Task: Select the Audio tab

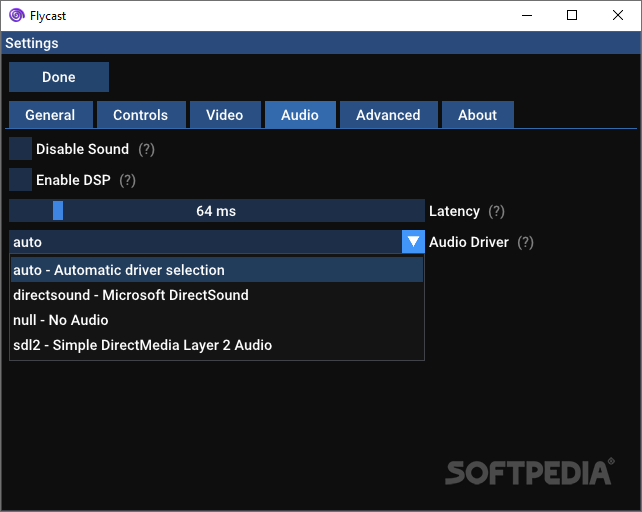Action: click(x=300, y=115)
